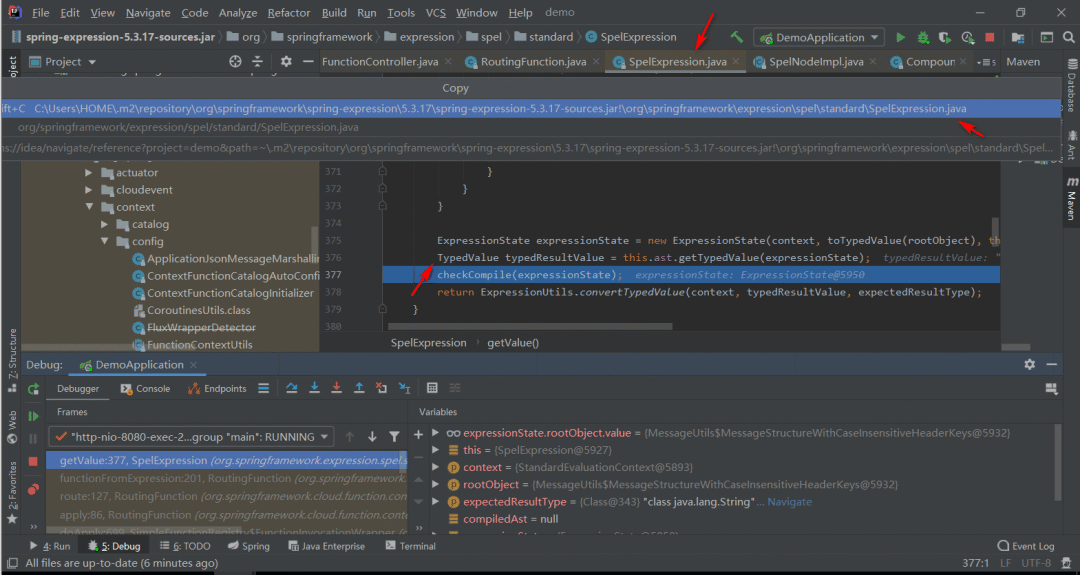
Task: Click Run to Cursor debugger icon
Action: point(404,388)
